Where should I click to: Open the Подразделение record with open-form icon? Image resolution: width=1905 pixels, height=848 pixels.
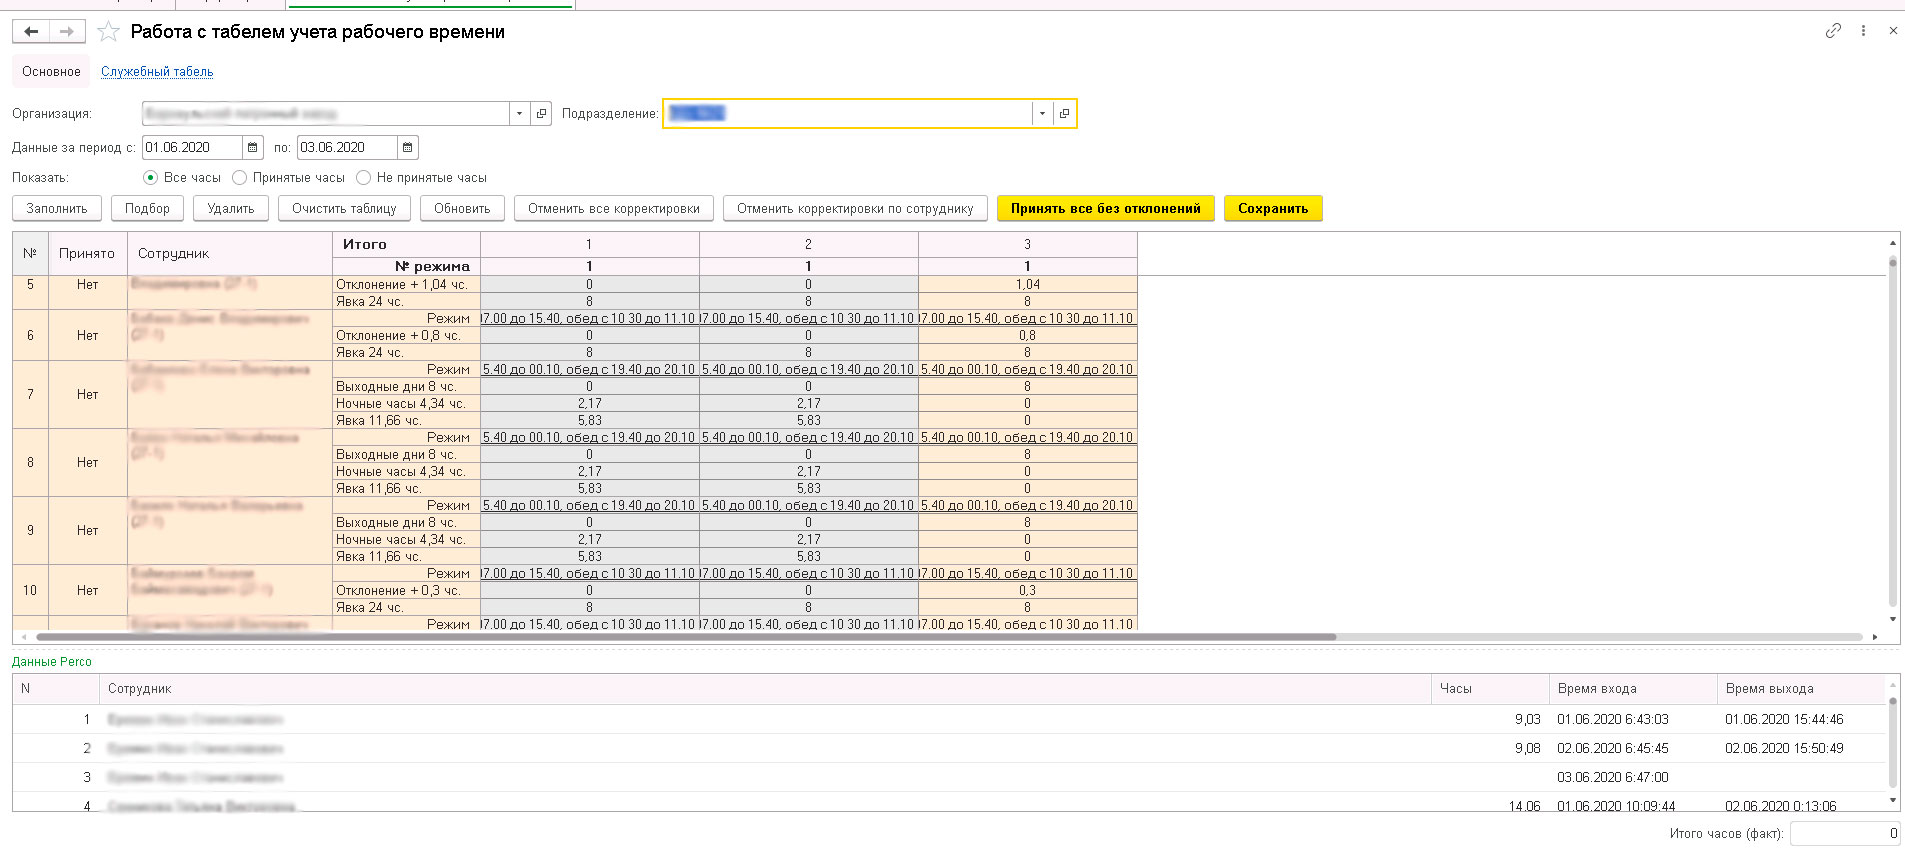click(1064, 114)
